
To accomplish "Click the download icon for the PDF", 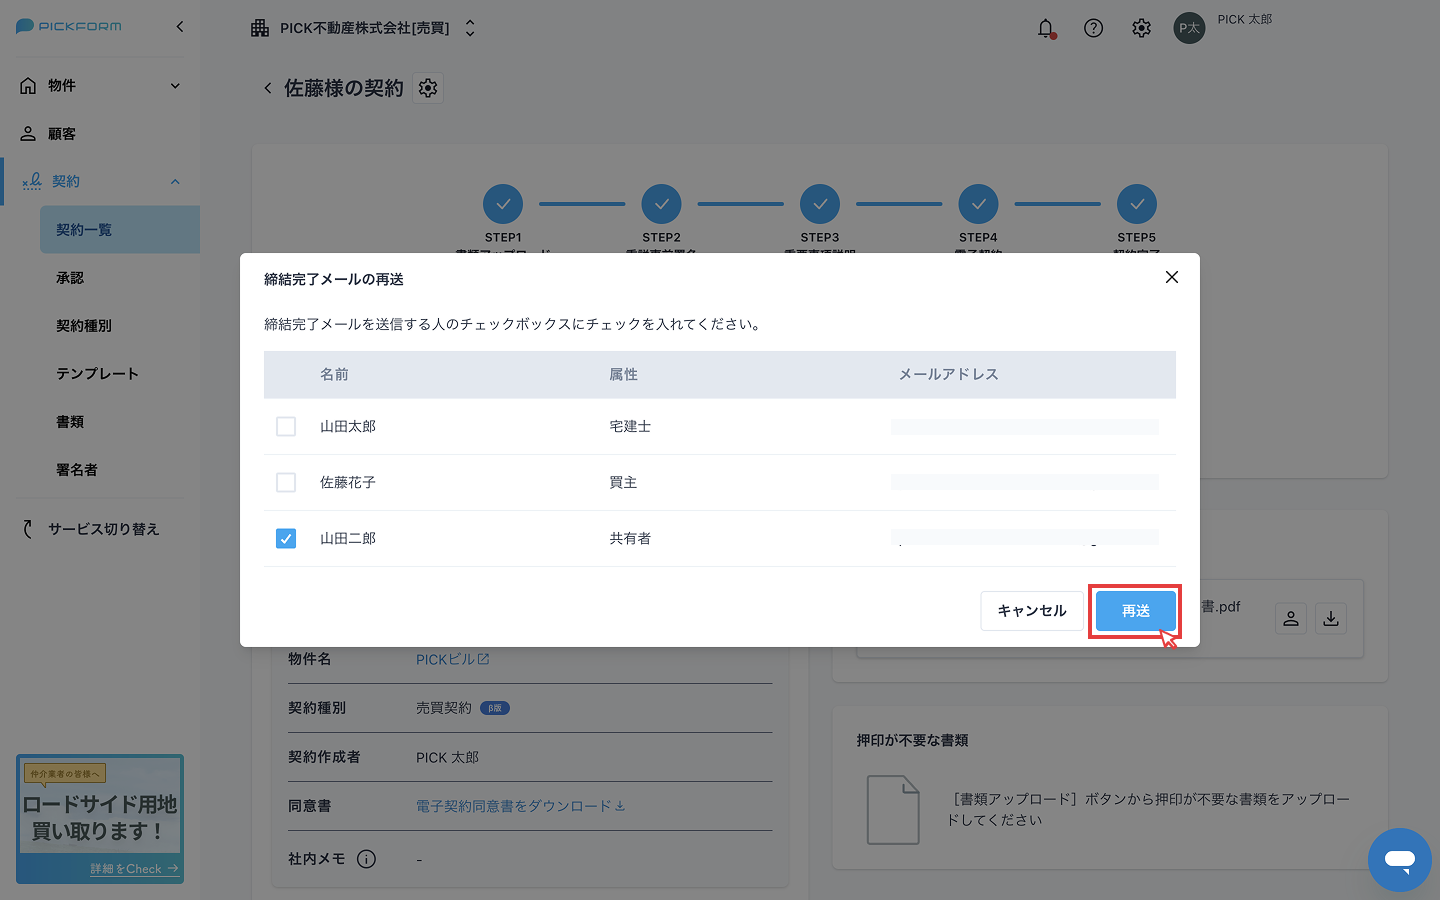I will click(x=1330, y=618).
